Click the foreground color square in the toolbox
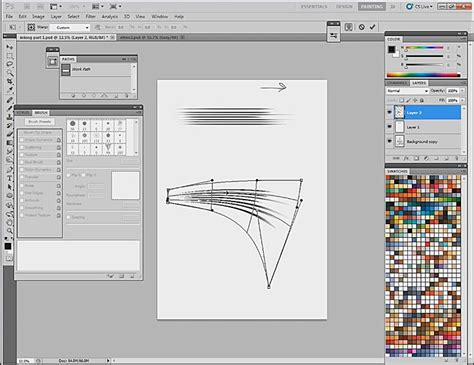The image size is (474, 365). point(8,246)
